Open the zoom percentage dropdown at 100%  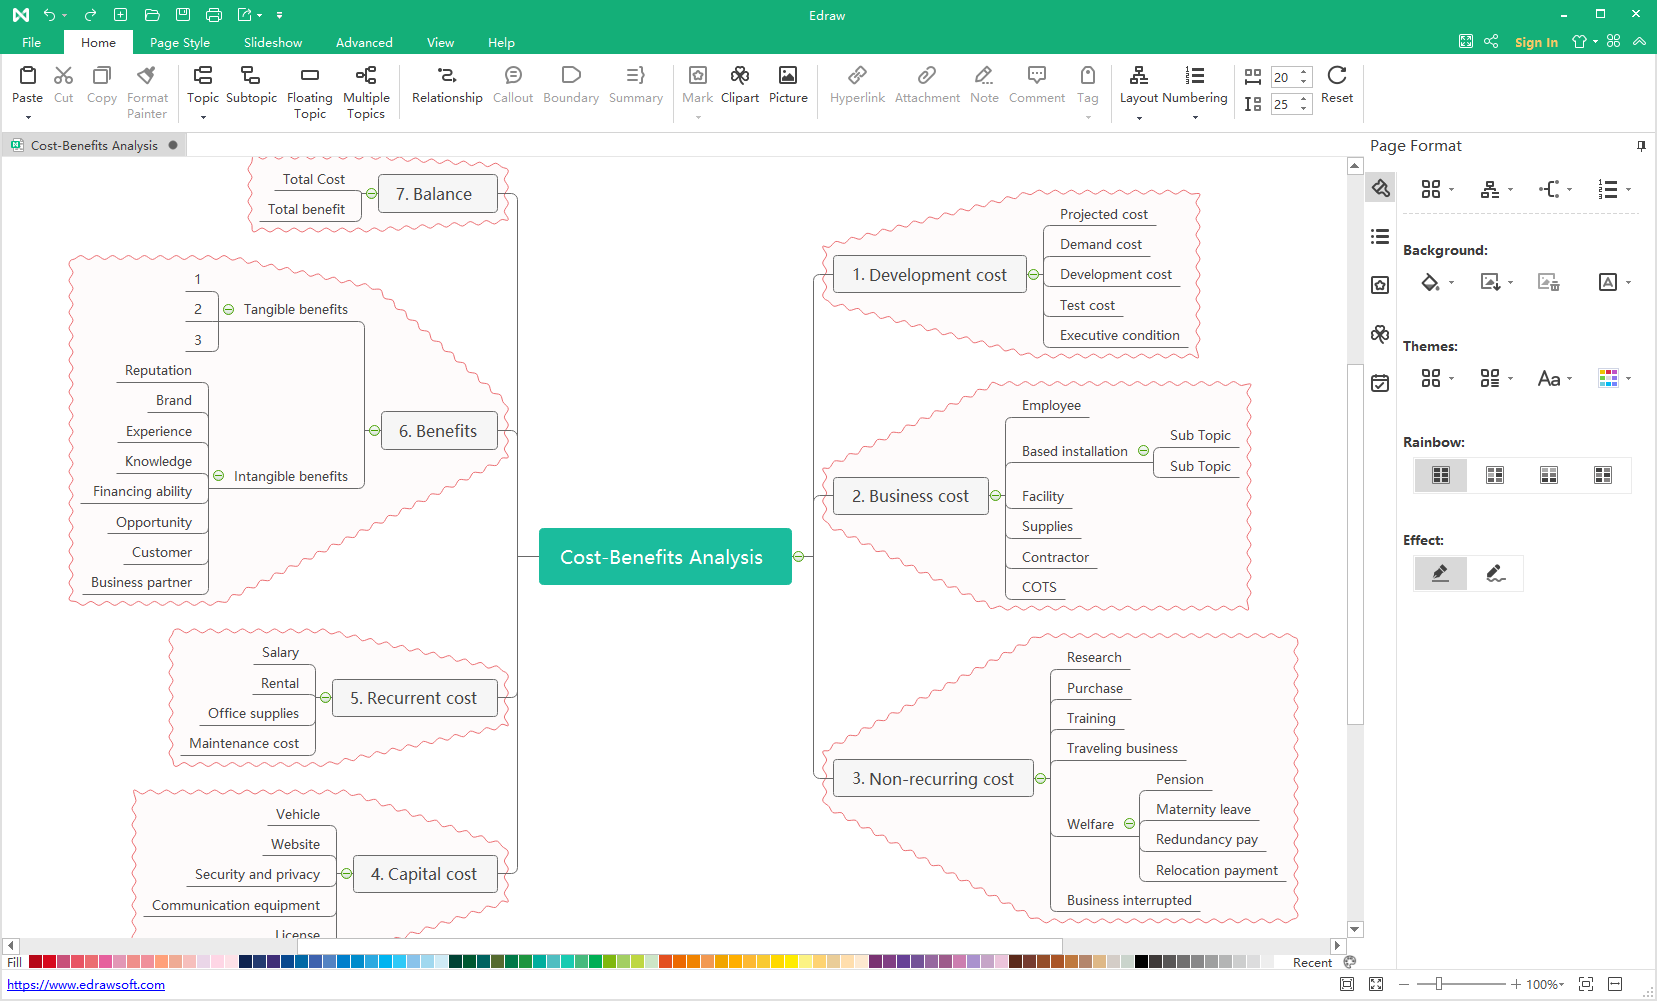click(1545, 985)
